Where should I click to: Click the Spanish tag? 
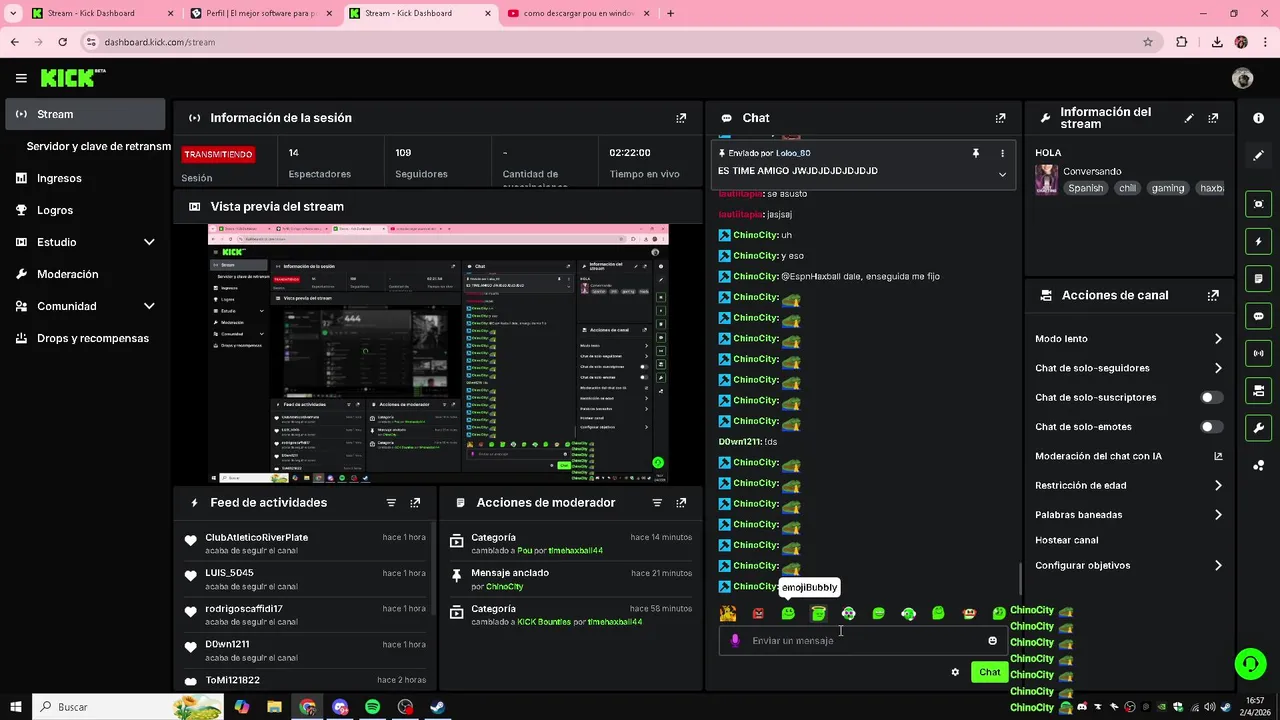[x=1085, y=188]
